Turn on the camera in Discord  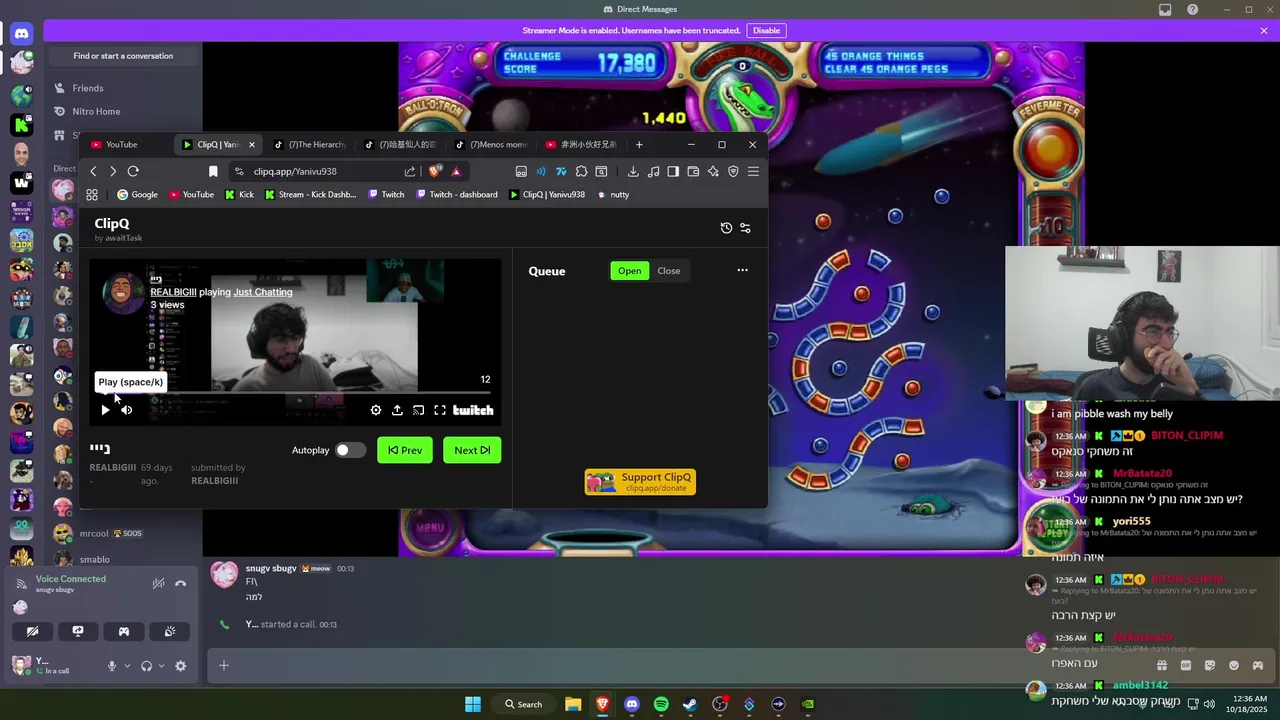pyautogui.click(x=32, y=631)
